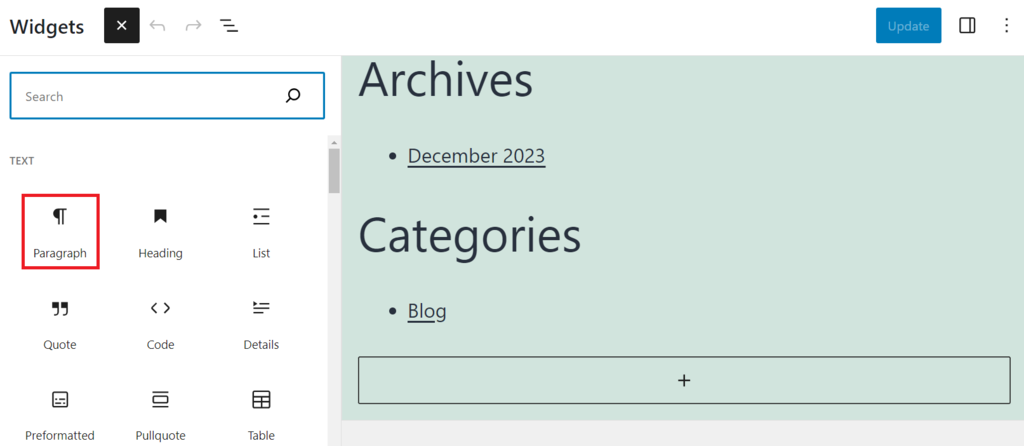Insert a List block
This screenshot has height=446, width=1024.
click(x=261, y=232)
